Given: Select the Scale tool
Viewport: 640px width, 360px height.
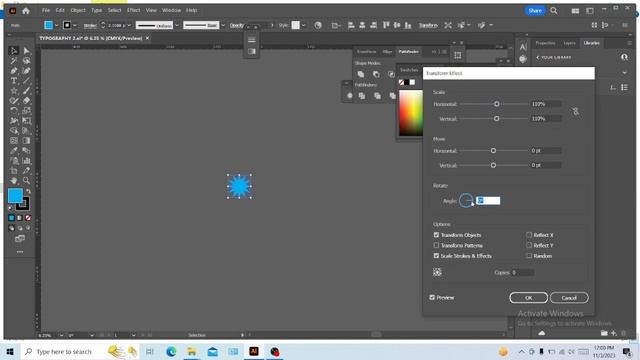Looking at the screenshot, I should (27, 111).
